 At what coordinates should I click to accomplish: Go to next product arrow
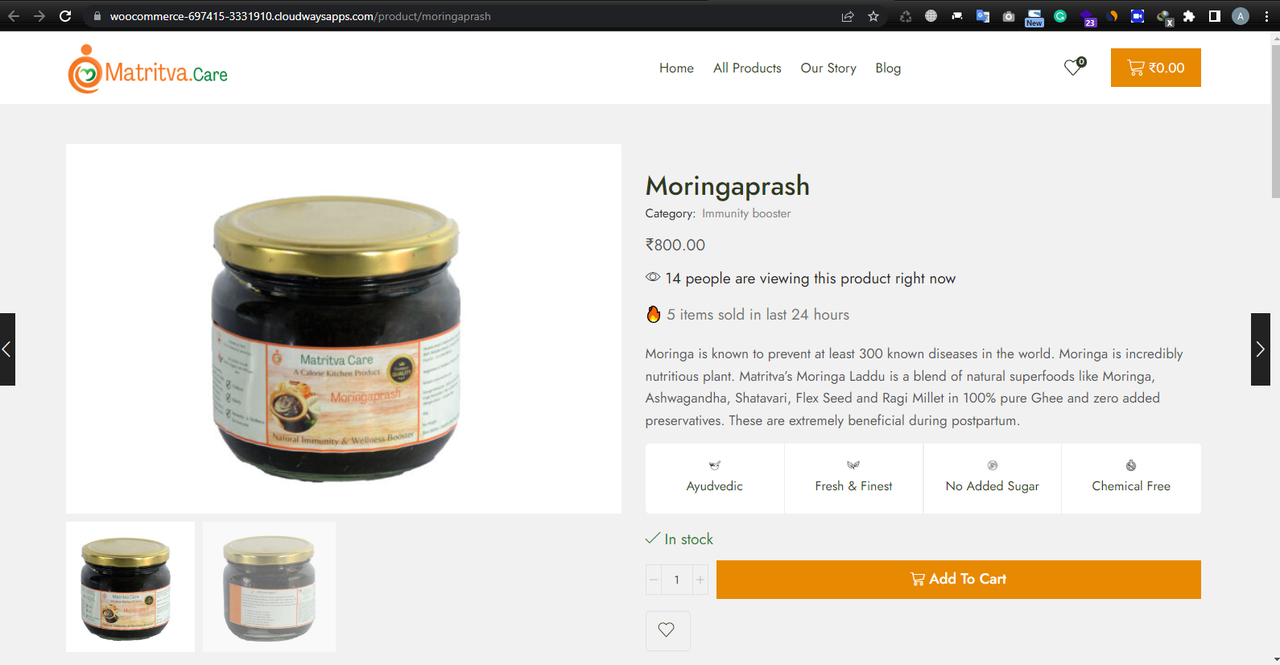pos(1260,349)
